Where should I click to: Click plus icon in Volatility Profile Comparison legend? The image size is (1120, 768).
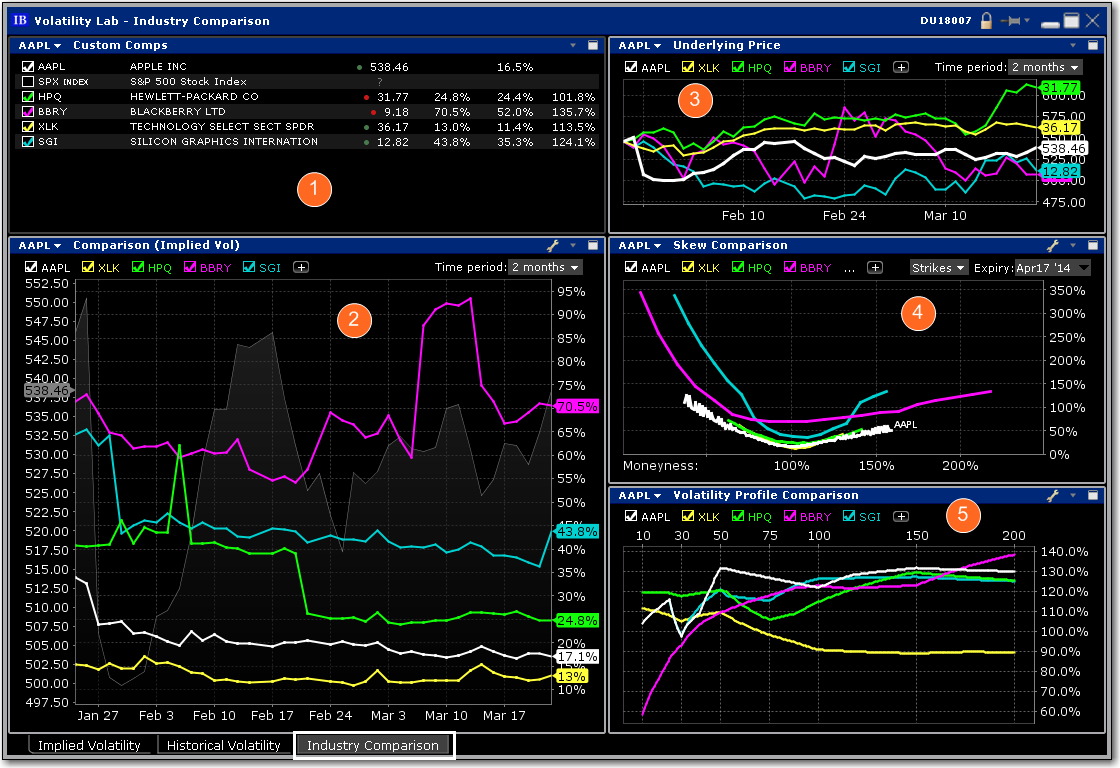coord(901,516)
